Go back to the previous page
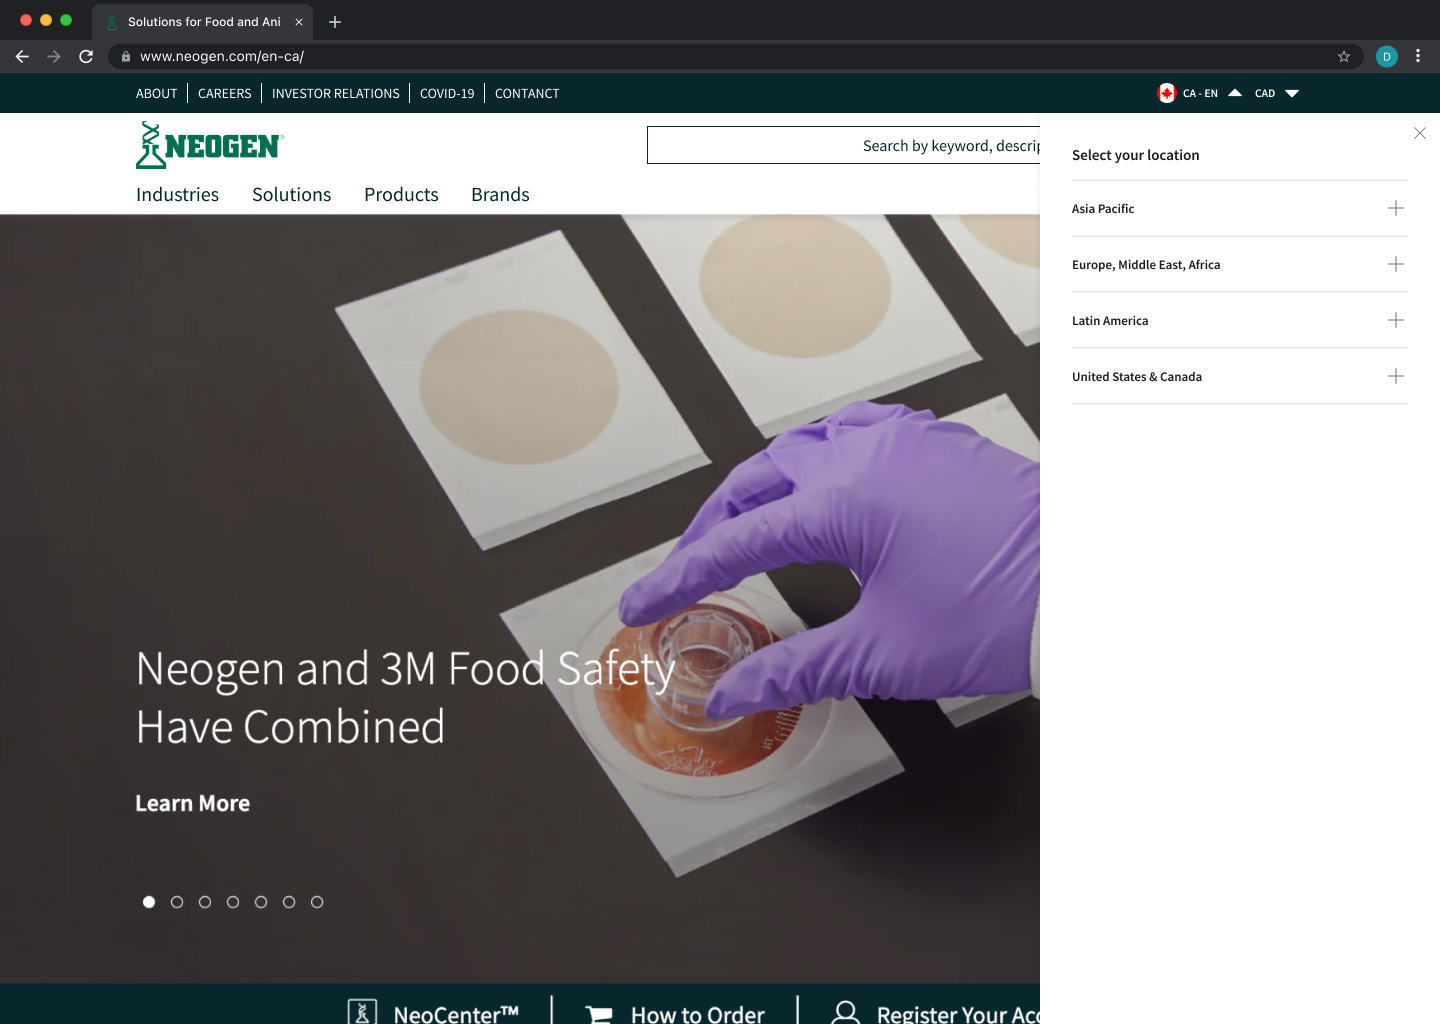 coord(22,56)
